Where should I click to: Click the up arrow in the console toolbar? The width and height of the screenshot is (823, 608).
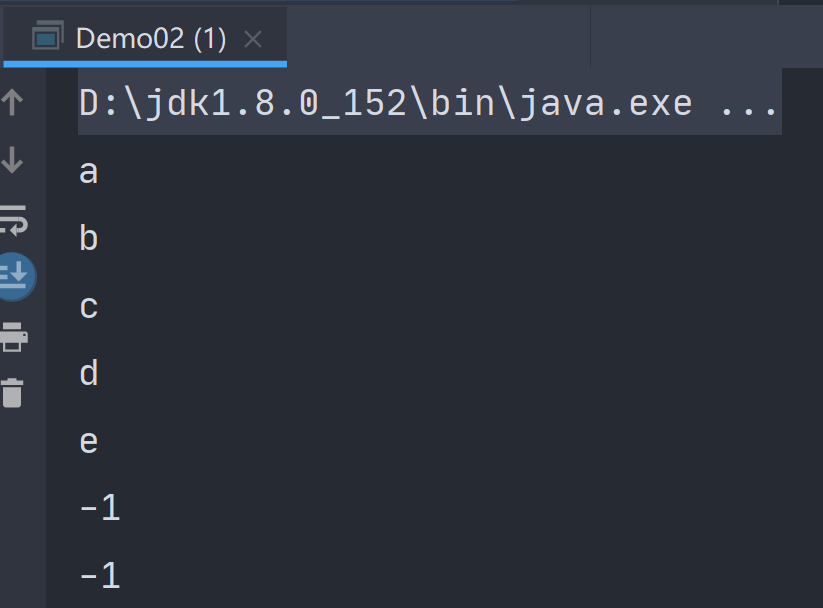(x=13, y=101)
